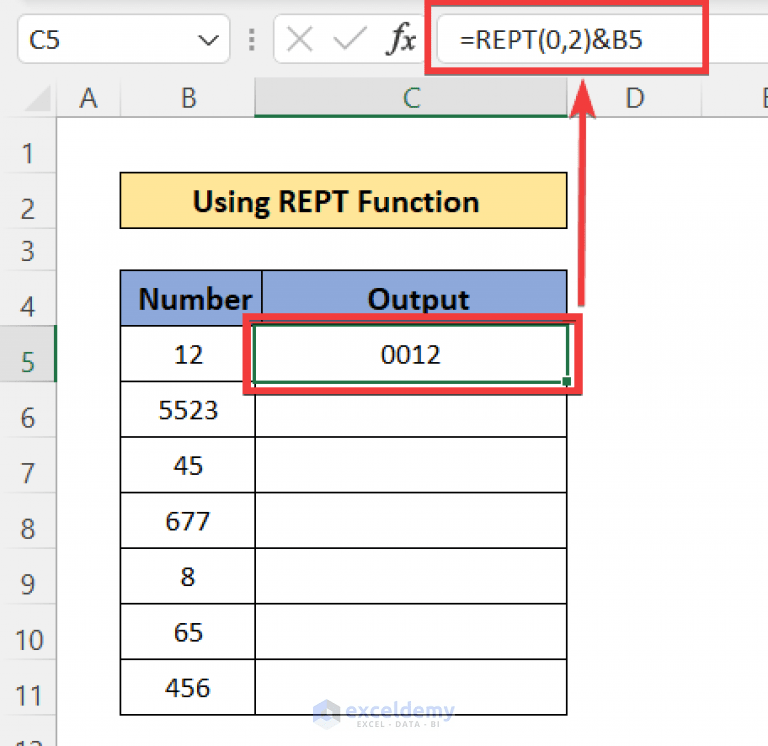Select the cell containing 12
Viewport: 768px width, 746px height.
pos(188,354)
